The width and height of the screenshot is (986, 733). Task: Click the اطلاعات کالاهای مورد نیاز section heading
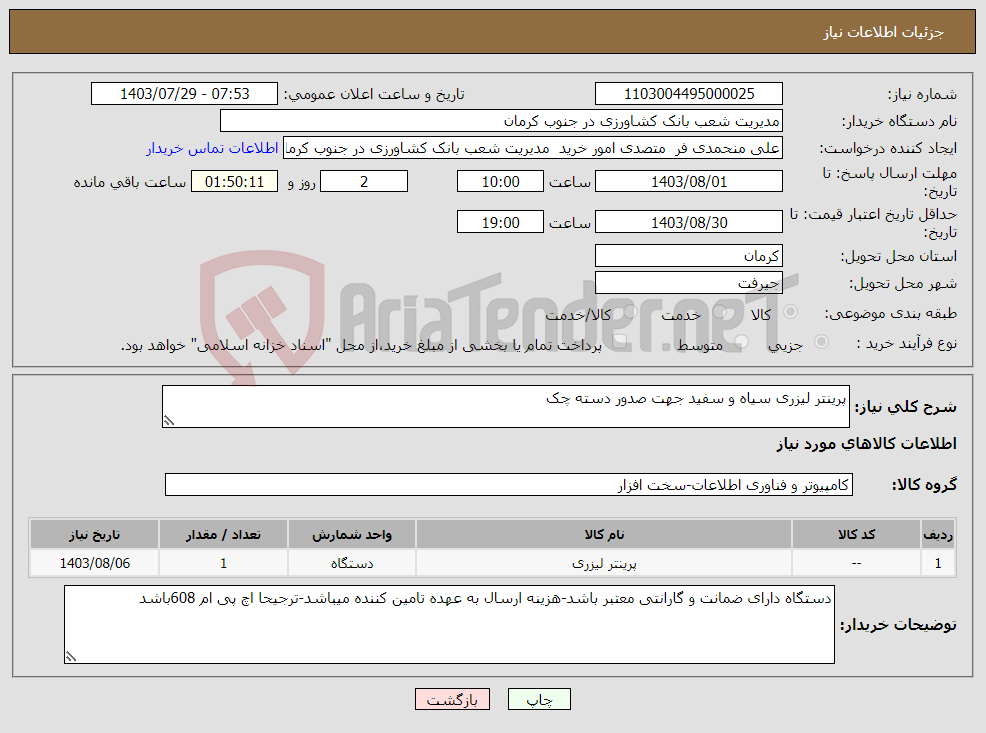click(x=866, y=444)
